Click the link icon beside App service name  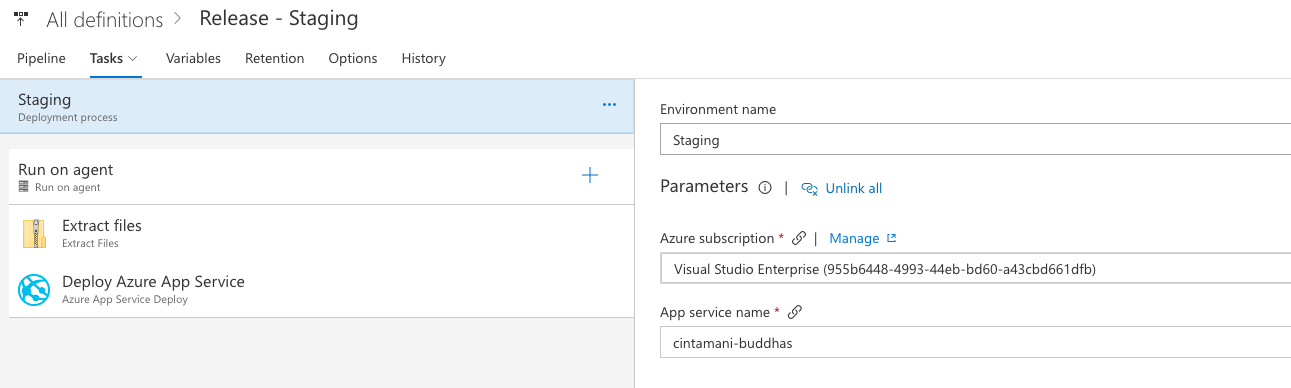(x=795, y=312)
